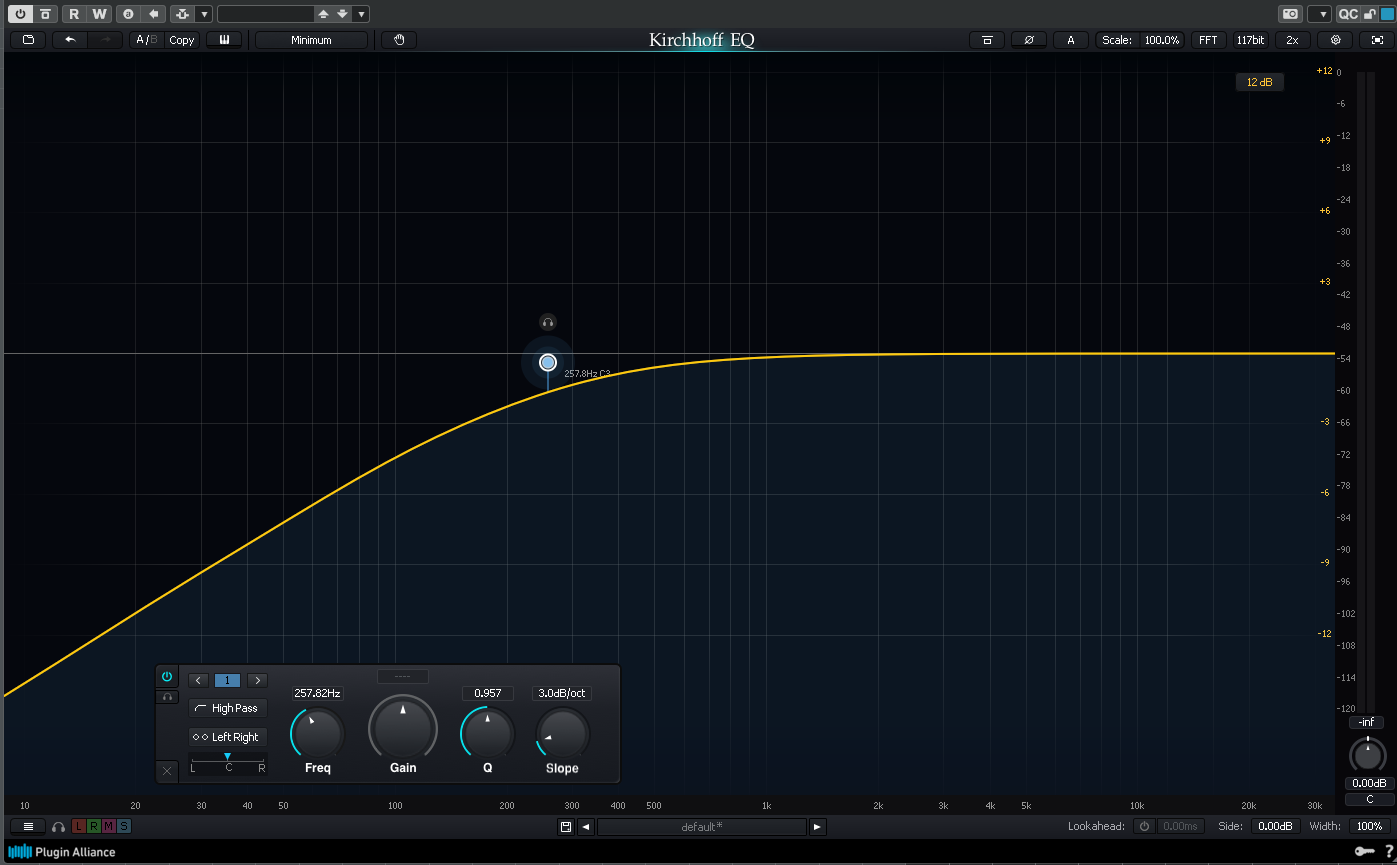
Task: Click the band number 1 indicator
Action: (x=227, y=680)
